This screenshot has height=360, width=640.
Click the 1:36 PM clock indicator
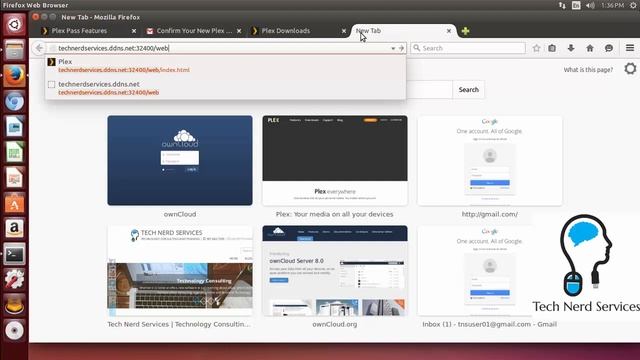(x=612, y=5)
